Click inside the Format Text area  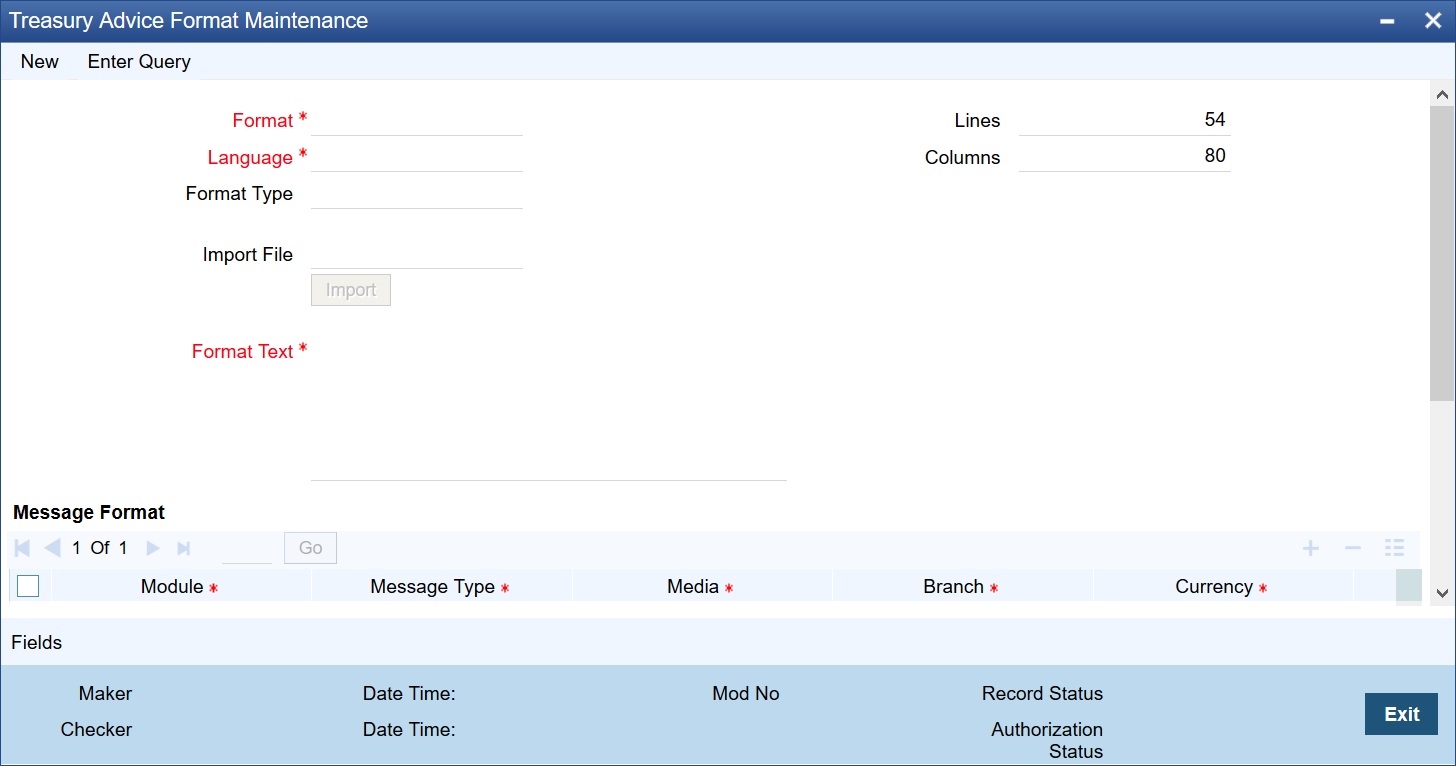549,410
